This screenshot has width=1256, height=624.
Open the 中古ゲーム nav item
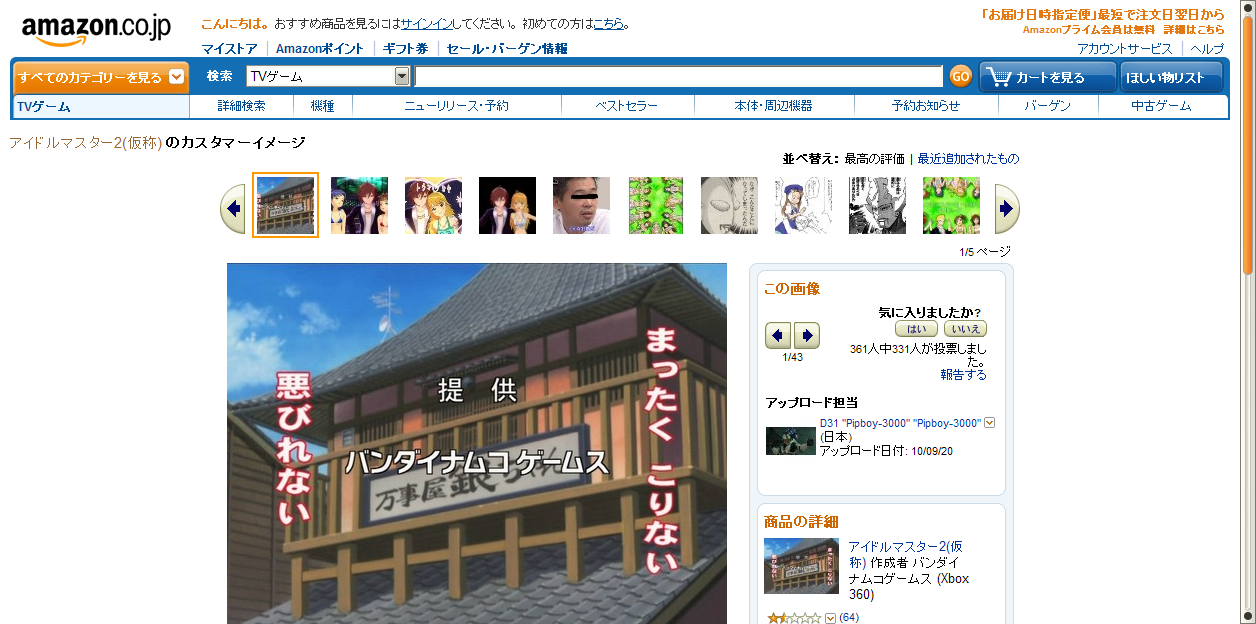pos(1161,106)
